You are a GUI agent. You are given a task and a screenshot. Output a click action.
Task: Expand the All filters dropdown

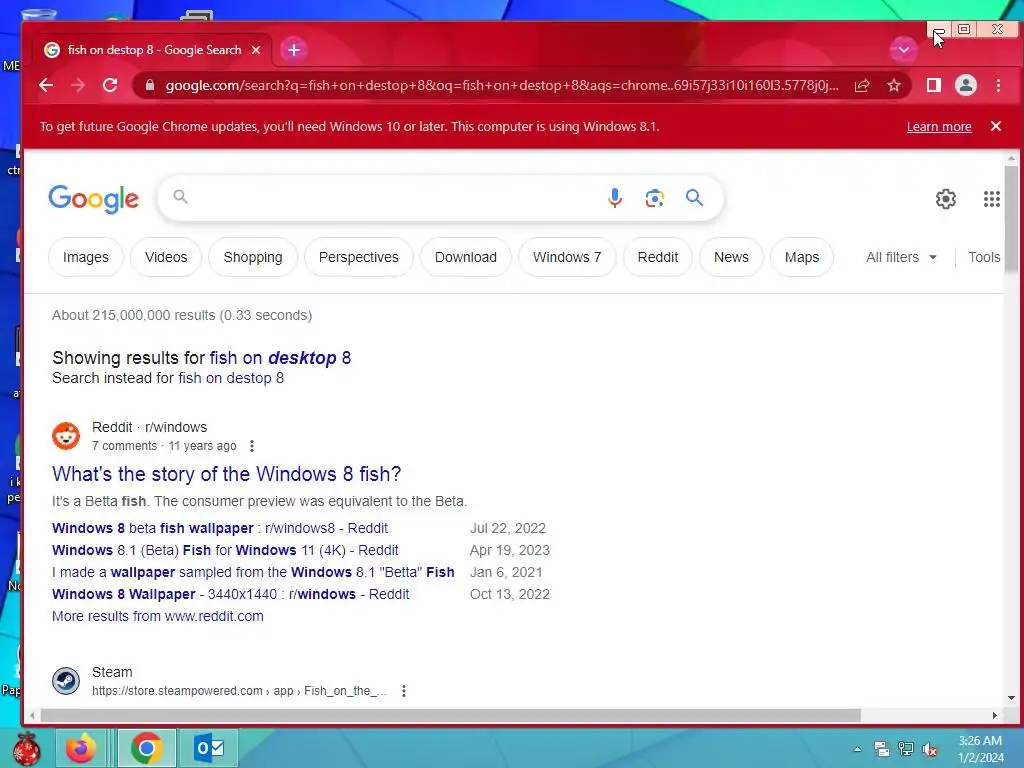(x=901, y=257)
